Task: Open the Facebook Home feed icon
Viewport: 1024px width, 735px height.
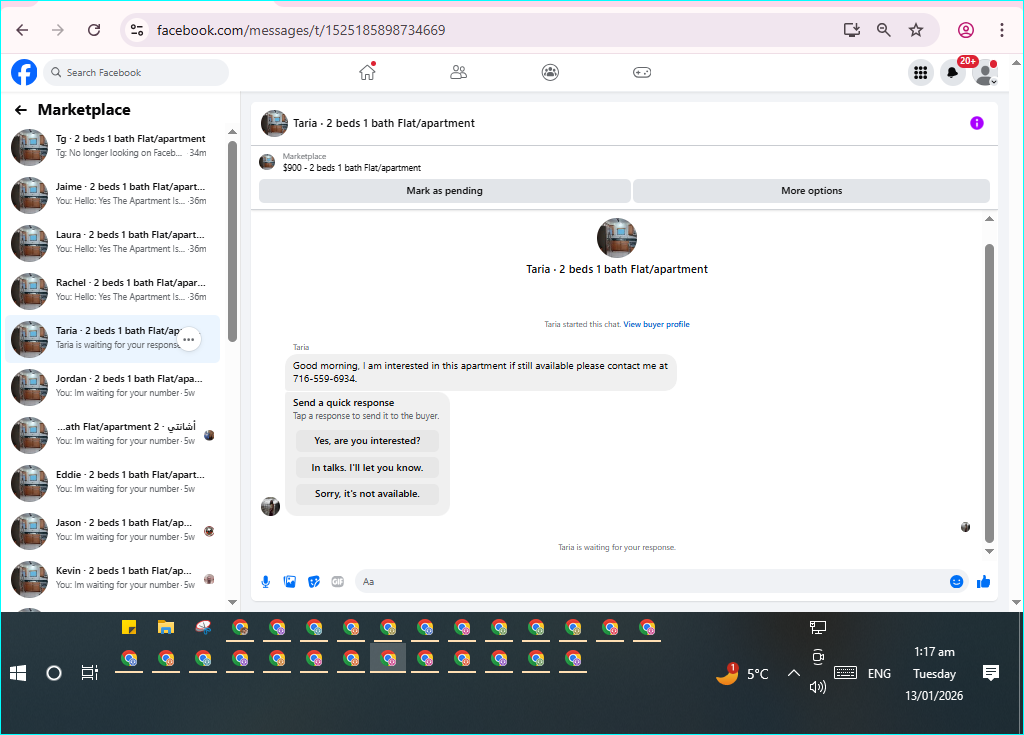Action: click(368, 72)
